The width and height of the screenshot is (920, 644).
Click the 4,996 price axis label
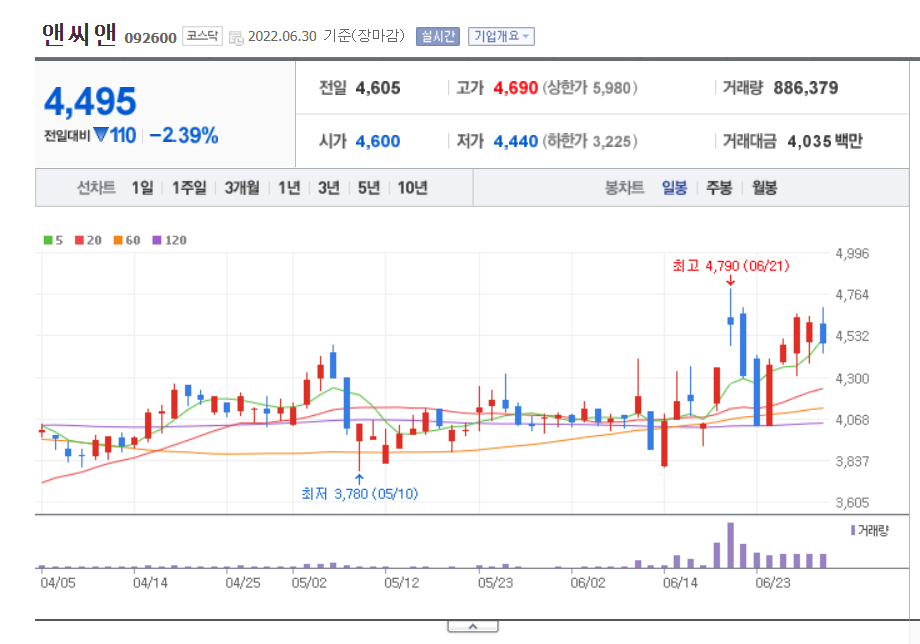(852, 253)
